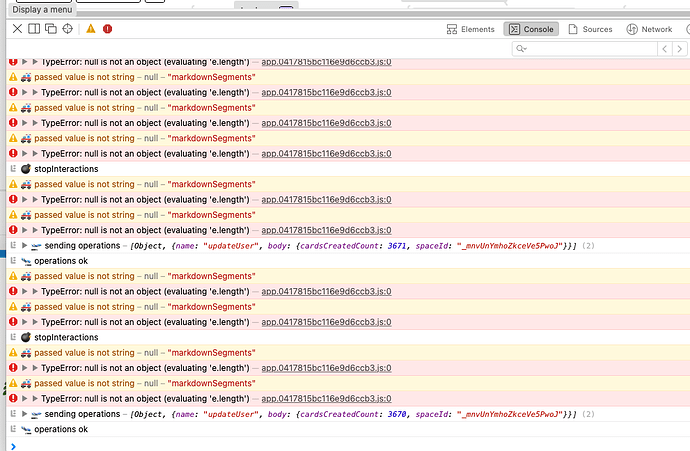
Task: Click the first stopInteractions log message
Action: point(66,169)
